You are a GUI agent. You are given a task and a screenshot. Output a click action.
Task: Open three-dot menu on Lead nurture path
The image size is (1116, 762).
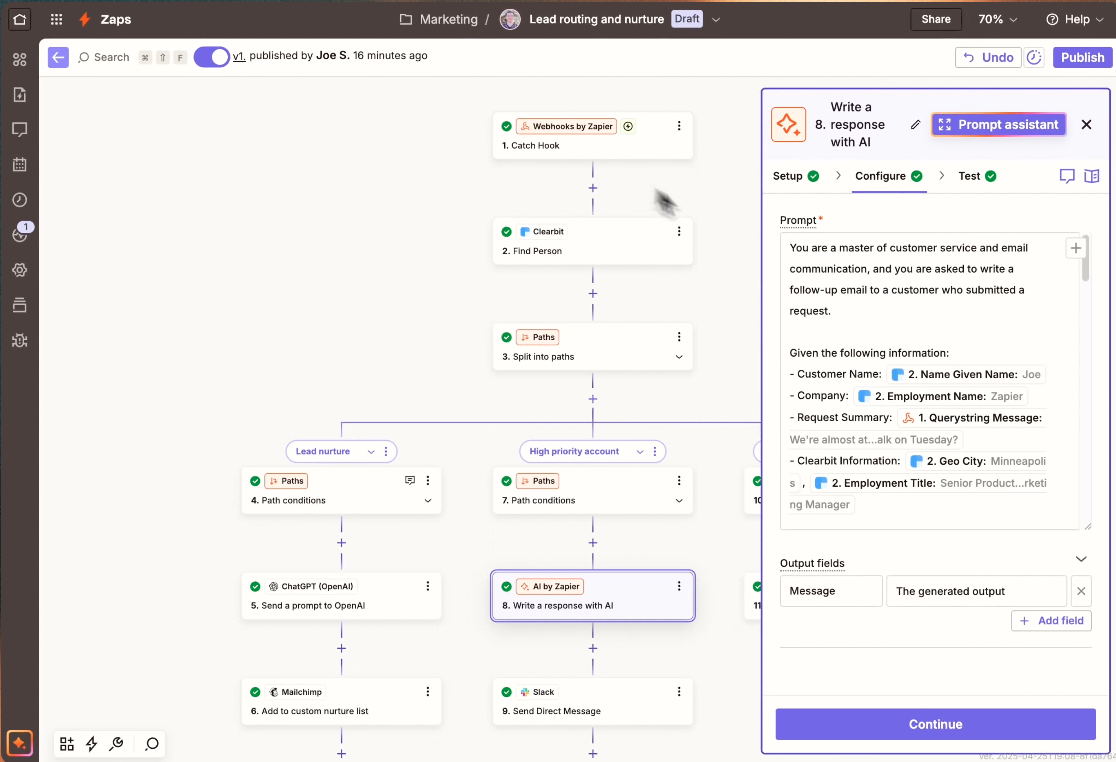coord(386,451)
